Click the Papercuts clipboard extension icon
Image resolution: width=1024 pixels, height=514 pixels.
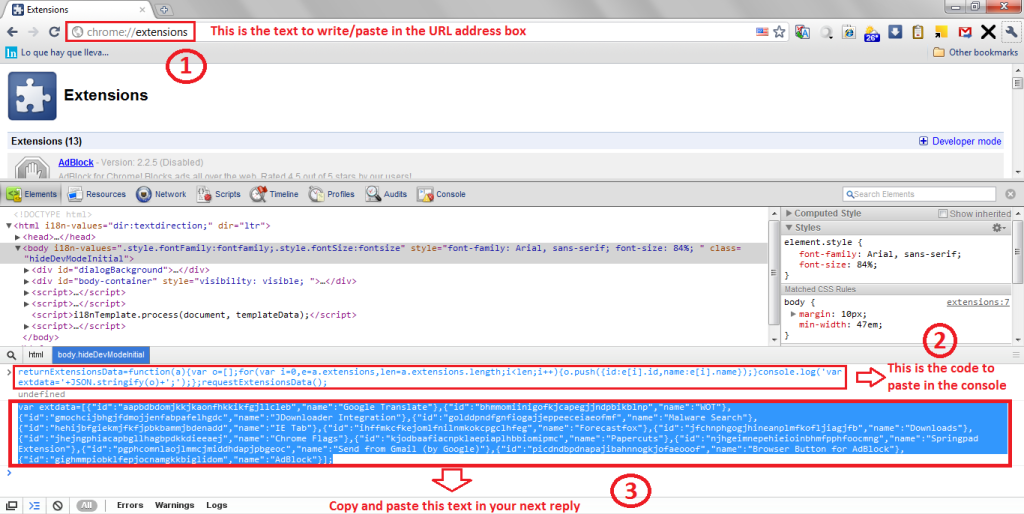[918, 31]
